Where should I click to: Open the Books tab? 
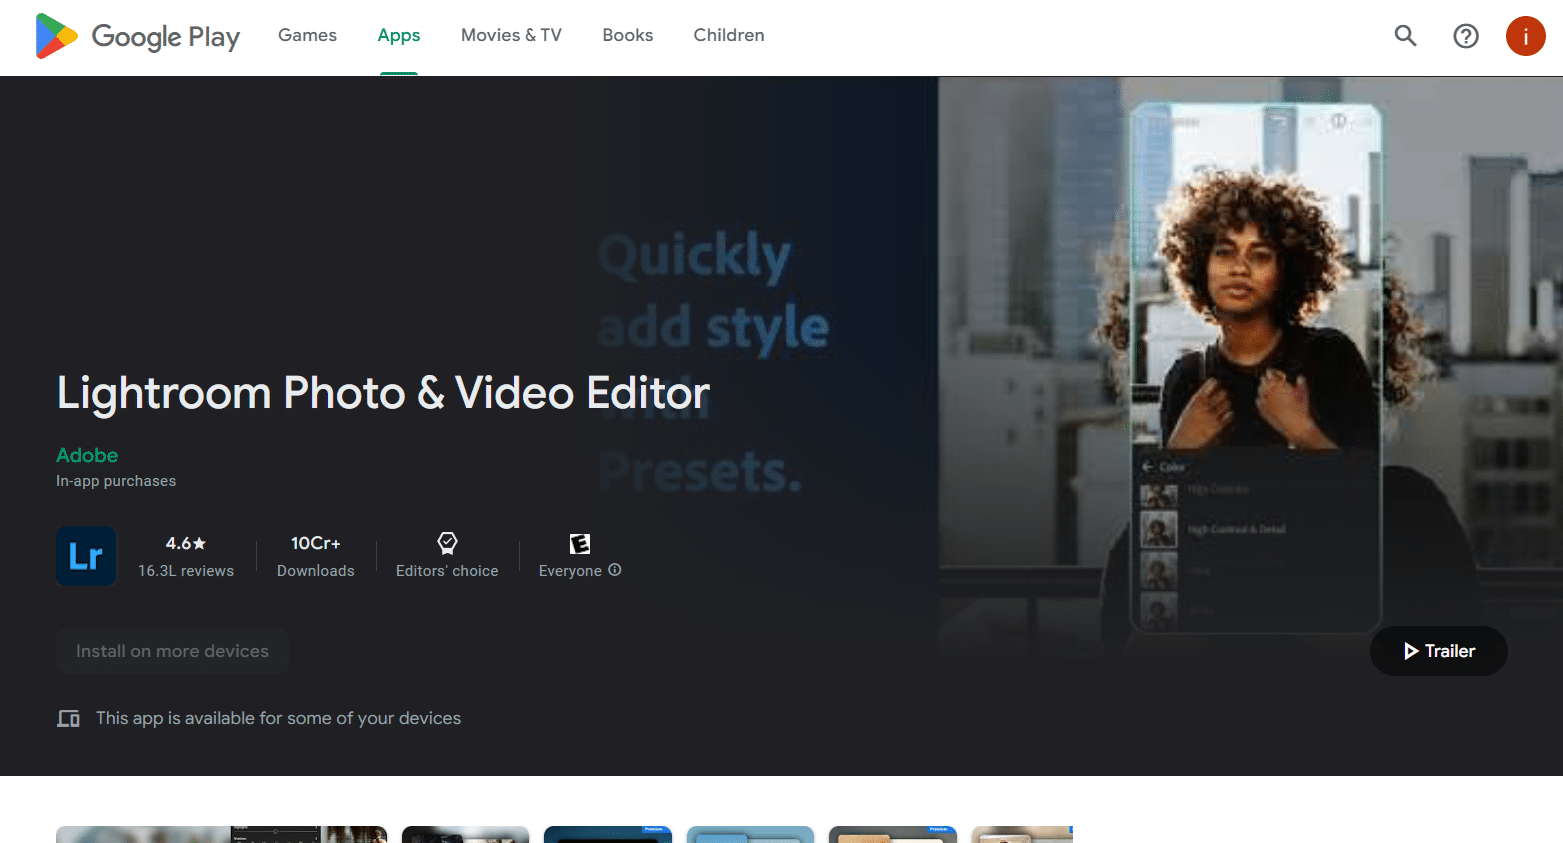tap(627, 35)
